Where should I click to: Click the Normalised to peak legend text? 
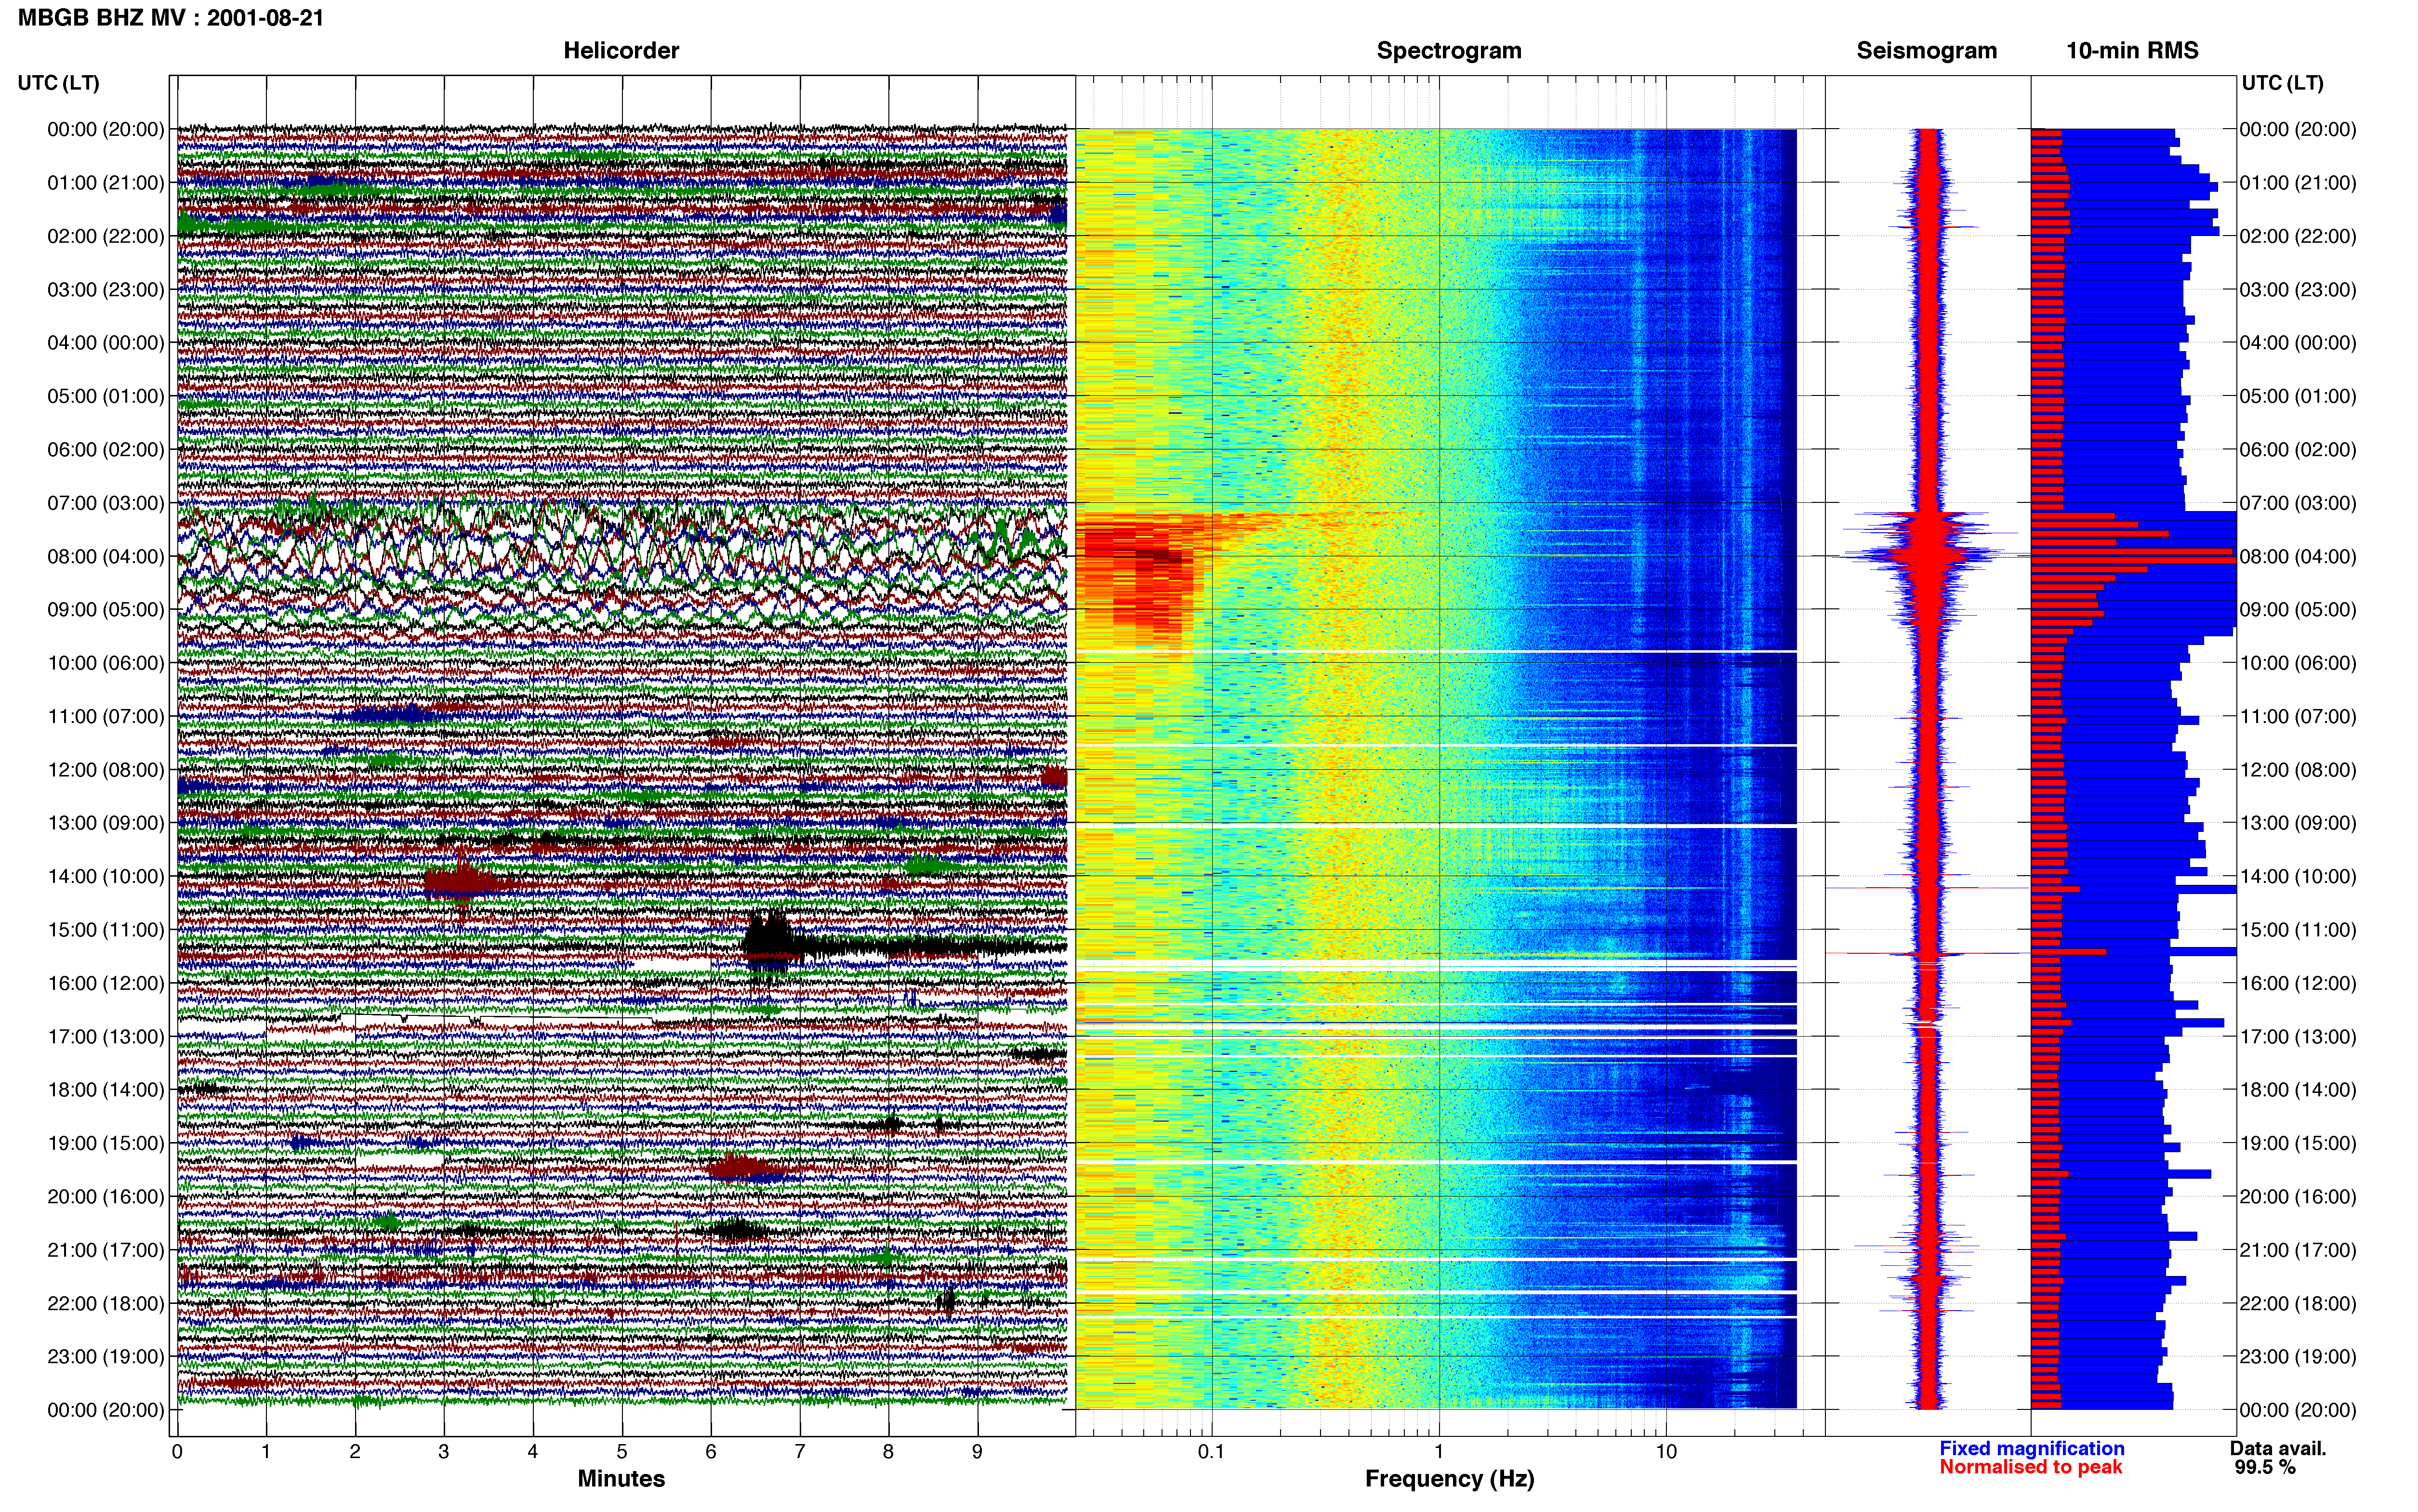point(2031,1467)
